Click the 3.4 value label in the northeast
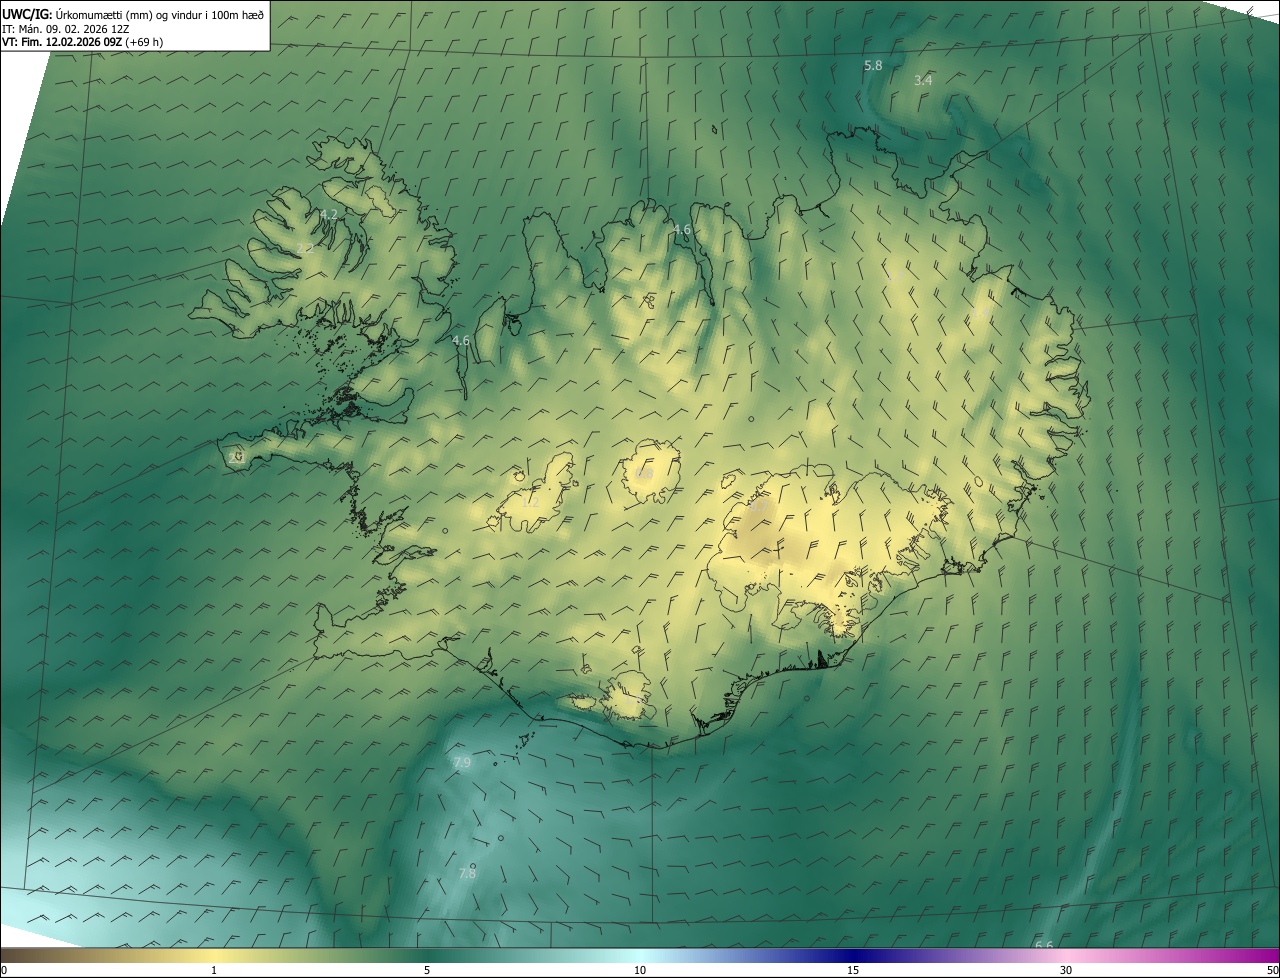This screenshot has height=978, width=1280. [x=923, y=80]
